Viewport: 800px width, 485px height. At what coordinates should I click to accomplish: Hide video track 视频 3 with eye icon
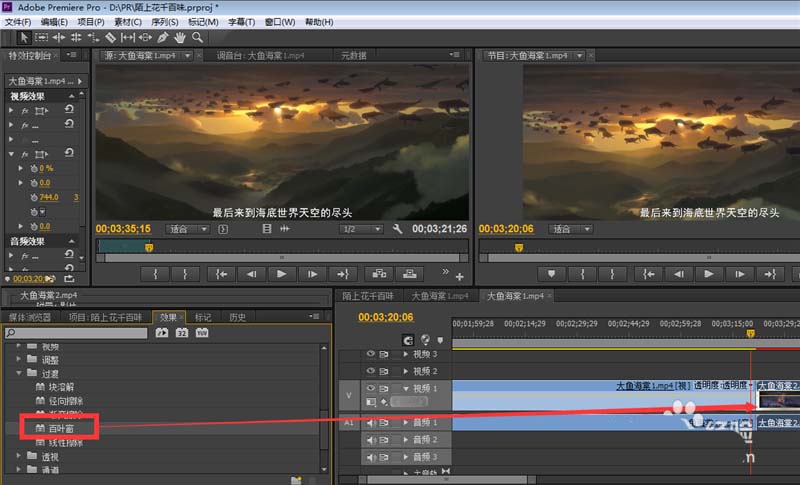click(371, 354)
